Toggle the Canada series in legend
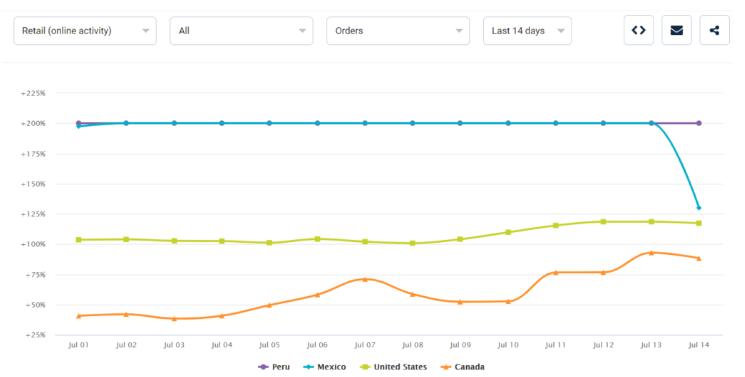Screen dimensions: 745x377 pyautogui.click(x=463, y=367)
